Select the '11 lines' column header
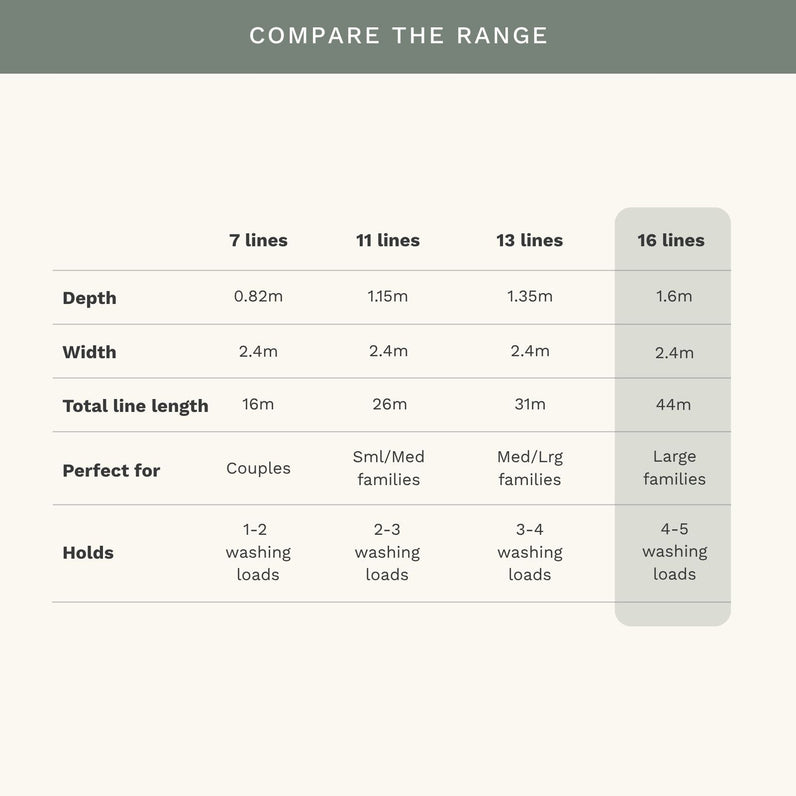The height and width of the screenshot is (796, 796). 388,240
